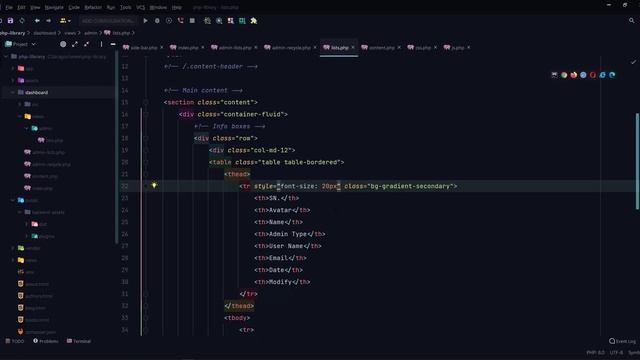Click the Forward navigation arrow

[49, 20]
